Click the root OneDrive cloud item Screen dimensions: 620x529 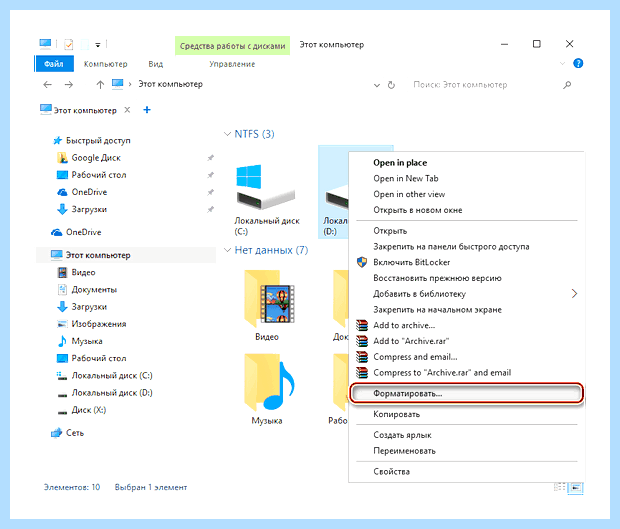[76, 232]
